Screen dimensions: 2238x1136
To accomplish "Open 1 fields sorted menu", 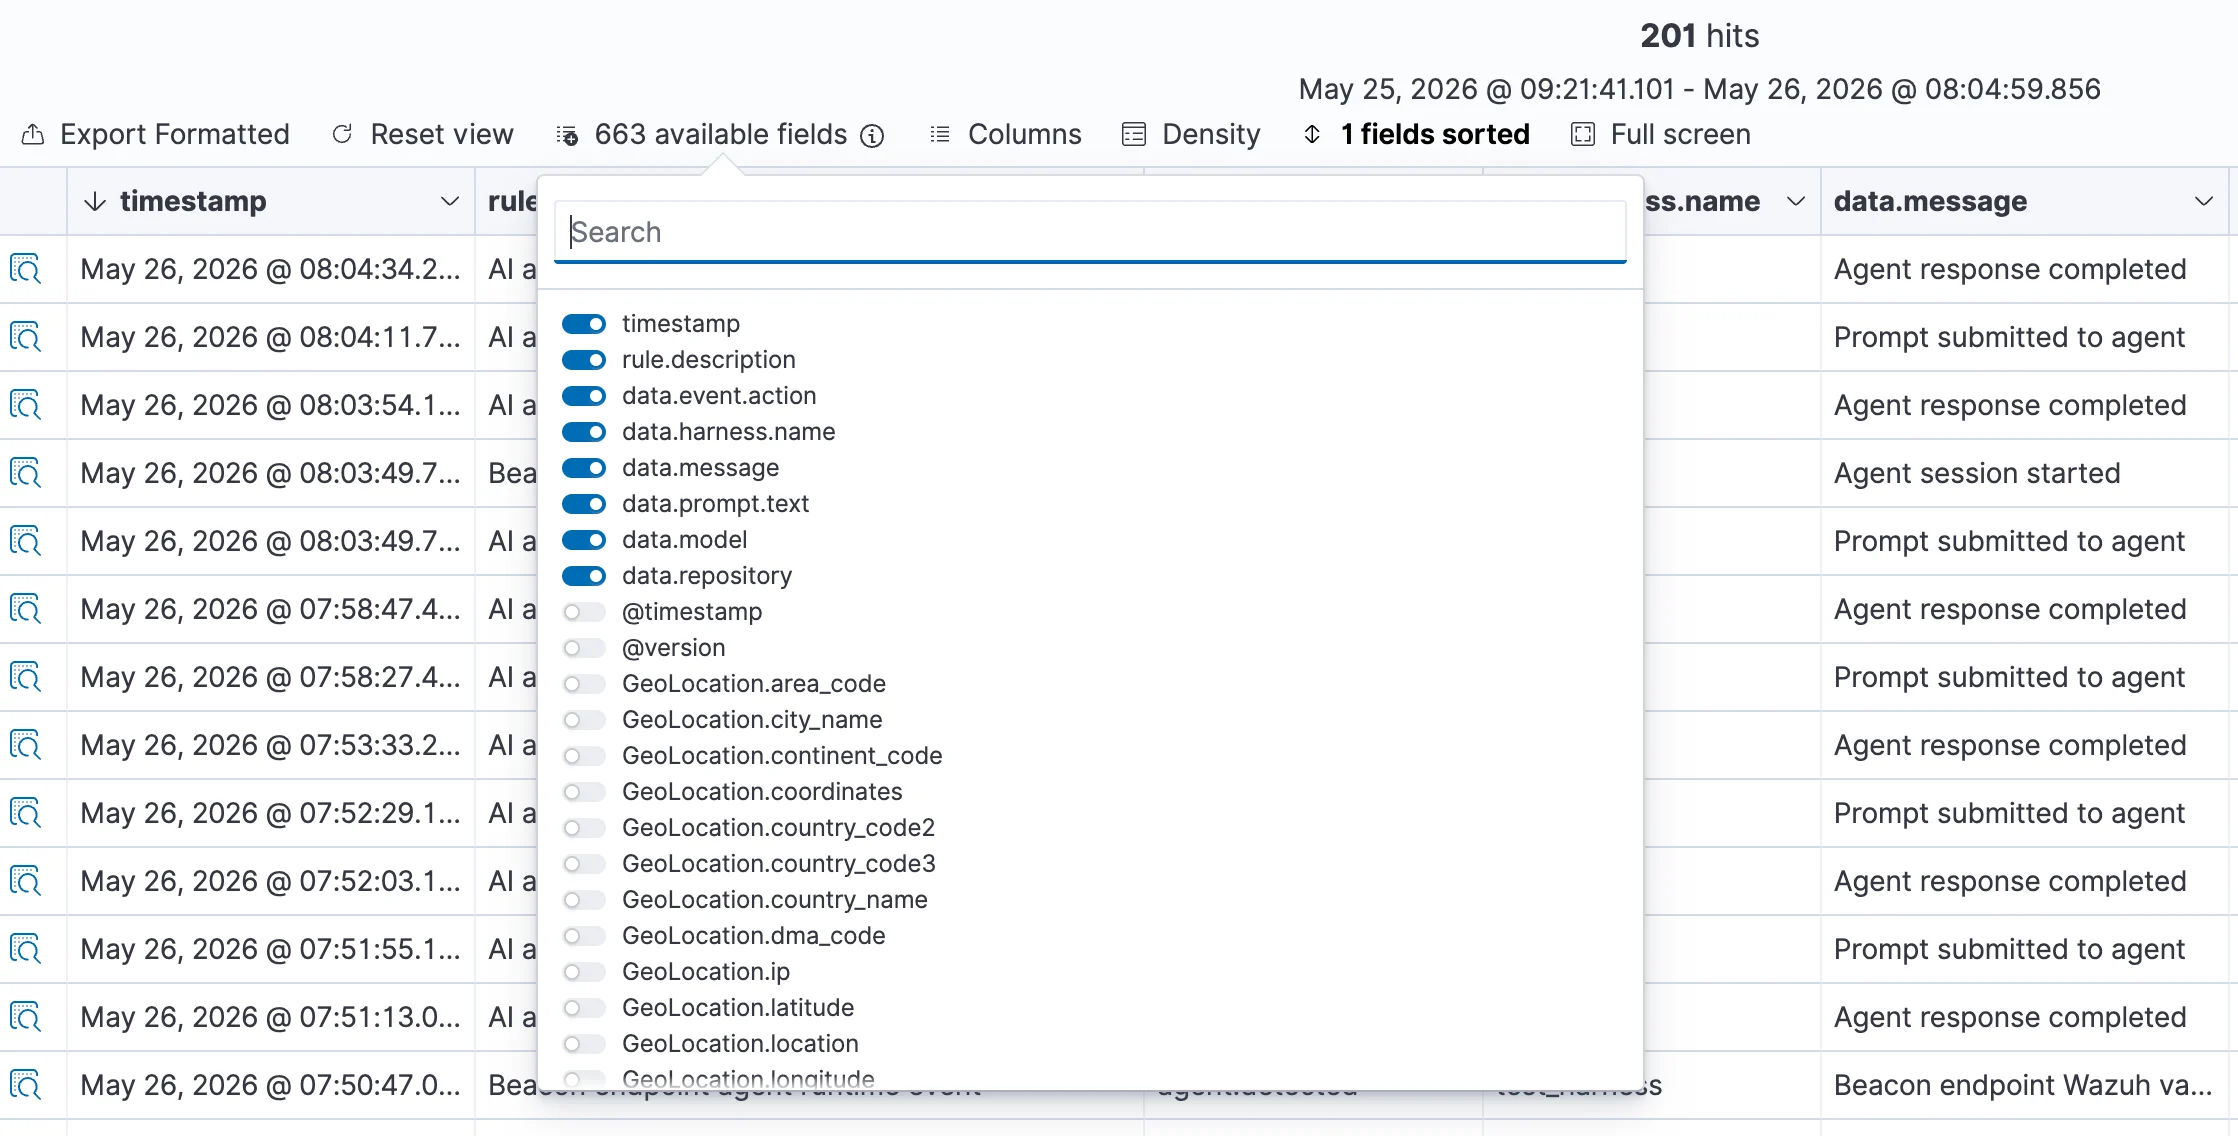I will pos(1416,134).
